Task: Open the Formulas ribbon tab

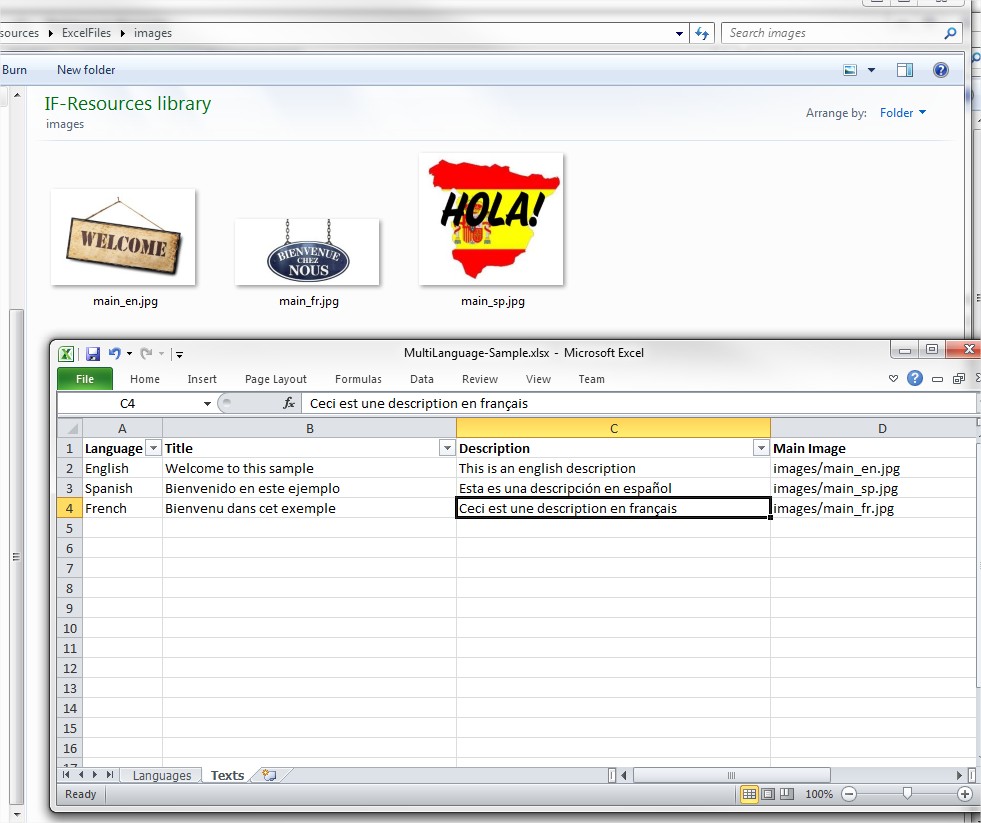Action: pos(358,379)
